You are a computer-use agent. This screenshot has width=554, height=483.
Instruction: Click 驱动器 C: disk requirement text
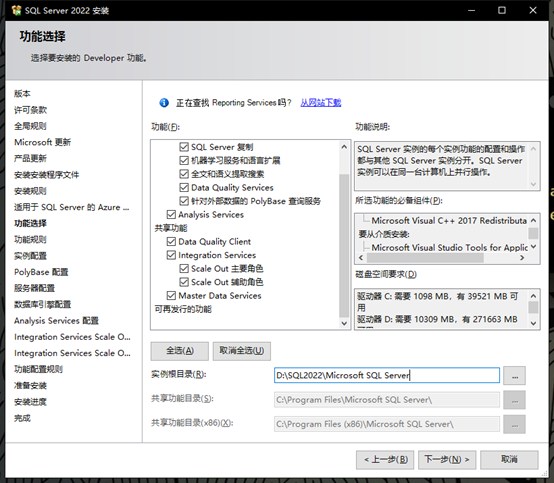tap(437, 301)
